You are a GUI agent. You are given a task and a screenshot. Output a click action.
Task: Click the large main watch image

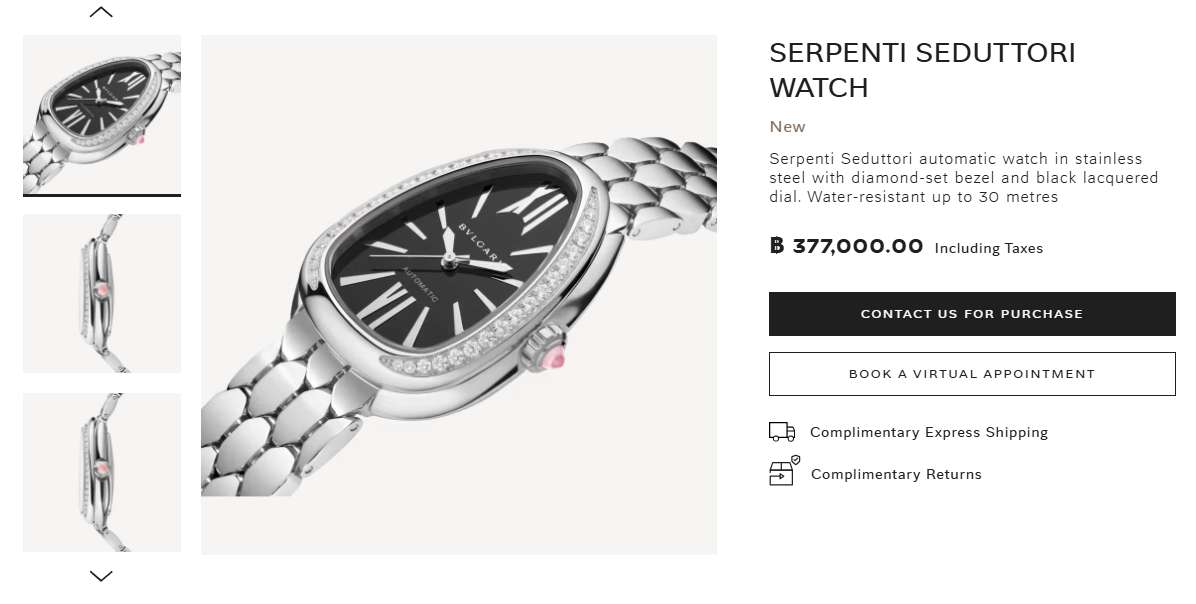point(459,294)
